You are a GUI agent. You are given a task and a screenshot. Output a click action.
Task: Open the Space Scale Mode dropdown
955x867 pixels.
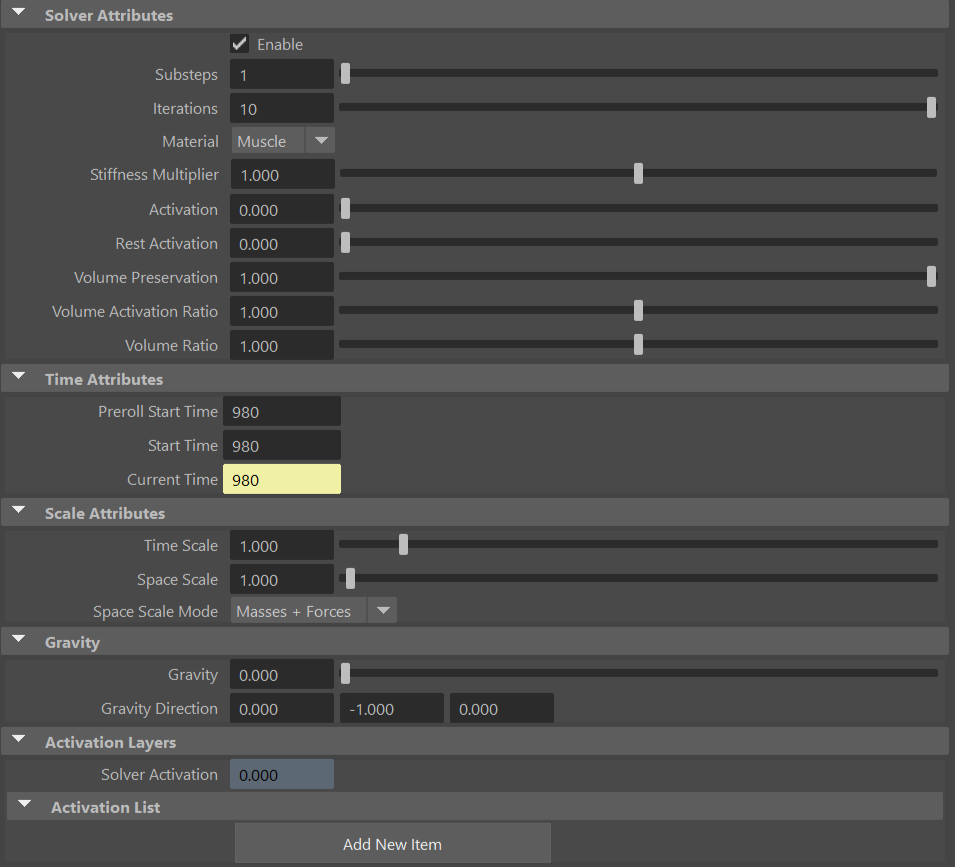tap(382, 611)
